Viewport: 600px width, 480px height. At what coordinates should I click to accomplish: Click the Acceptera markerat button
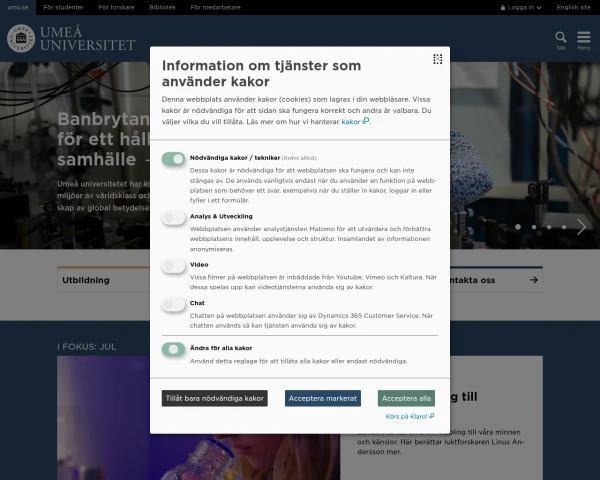point(323,398)
